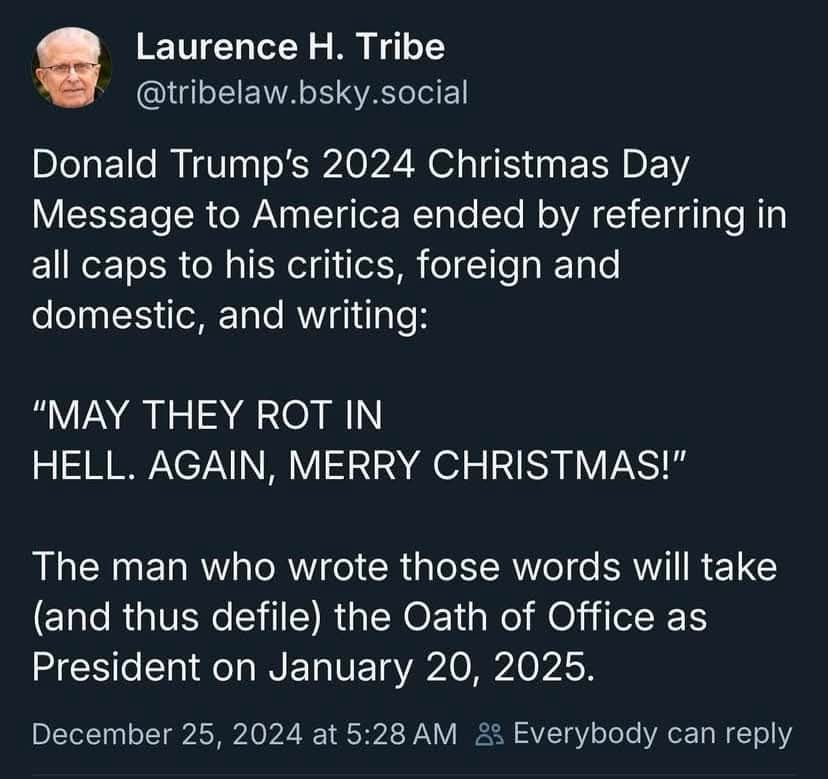Click the display name Laurence H. Tribe

(290, 47)
